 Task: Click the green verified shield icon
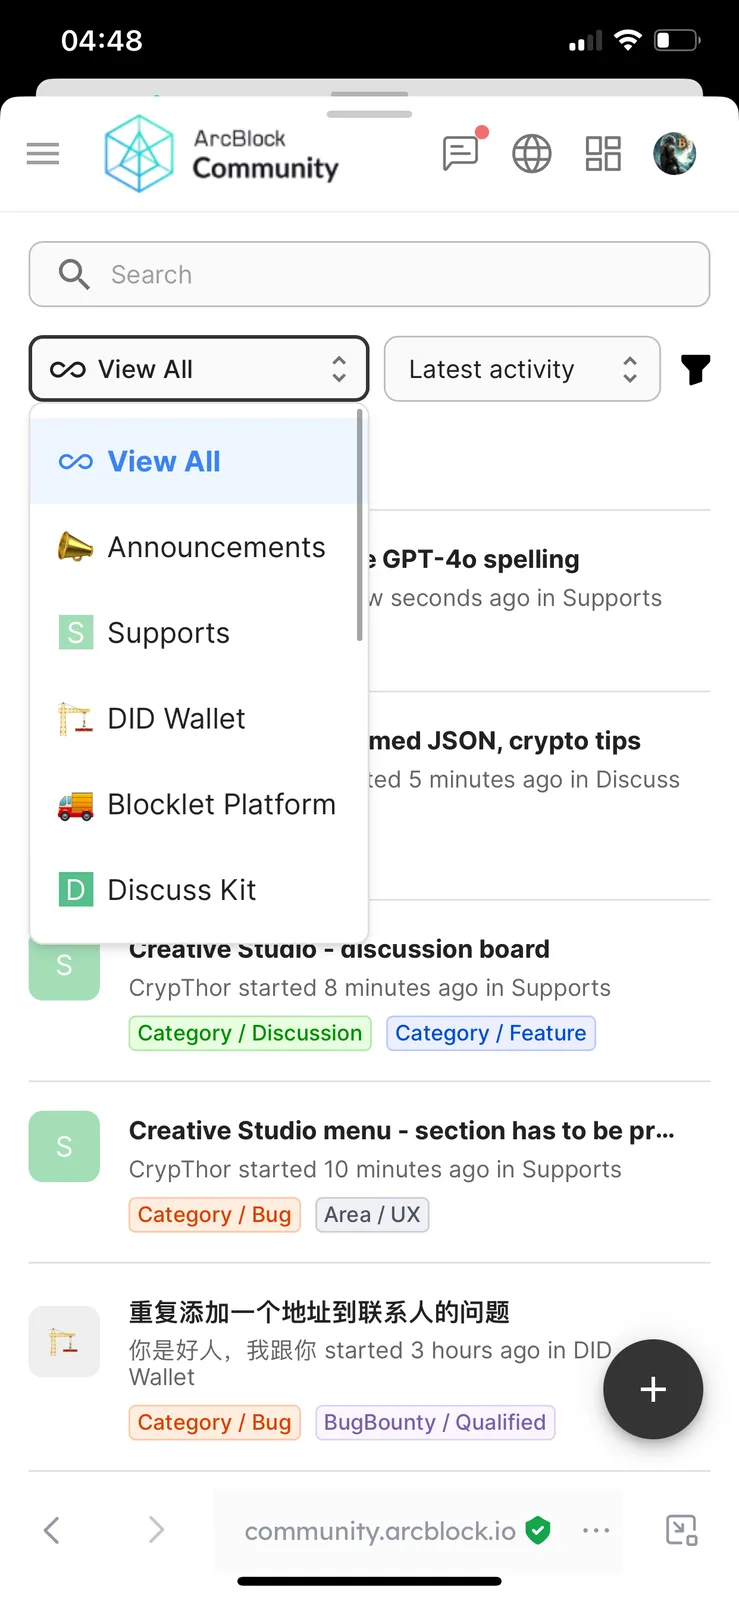pyautogui.click(x=538, y=1530)
